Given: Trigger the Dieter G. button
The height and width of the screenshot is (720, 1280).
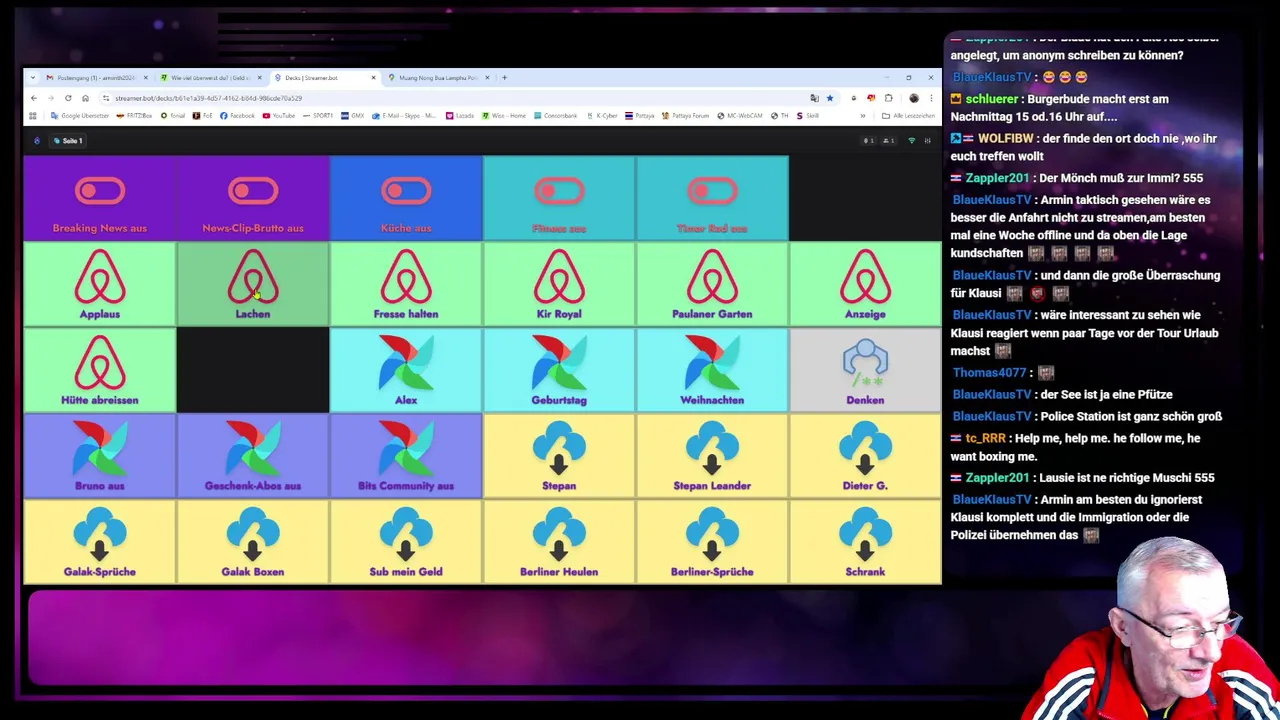Looking at the screenshot, I should tap(865, 457).
